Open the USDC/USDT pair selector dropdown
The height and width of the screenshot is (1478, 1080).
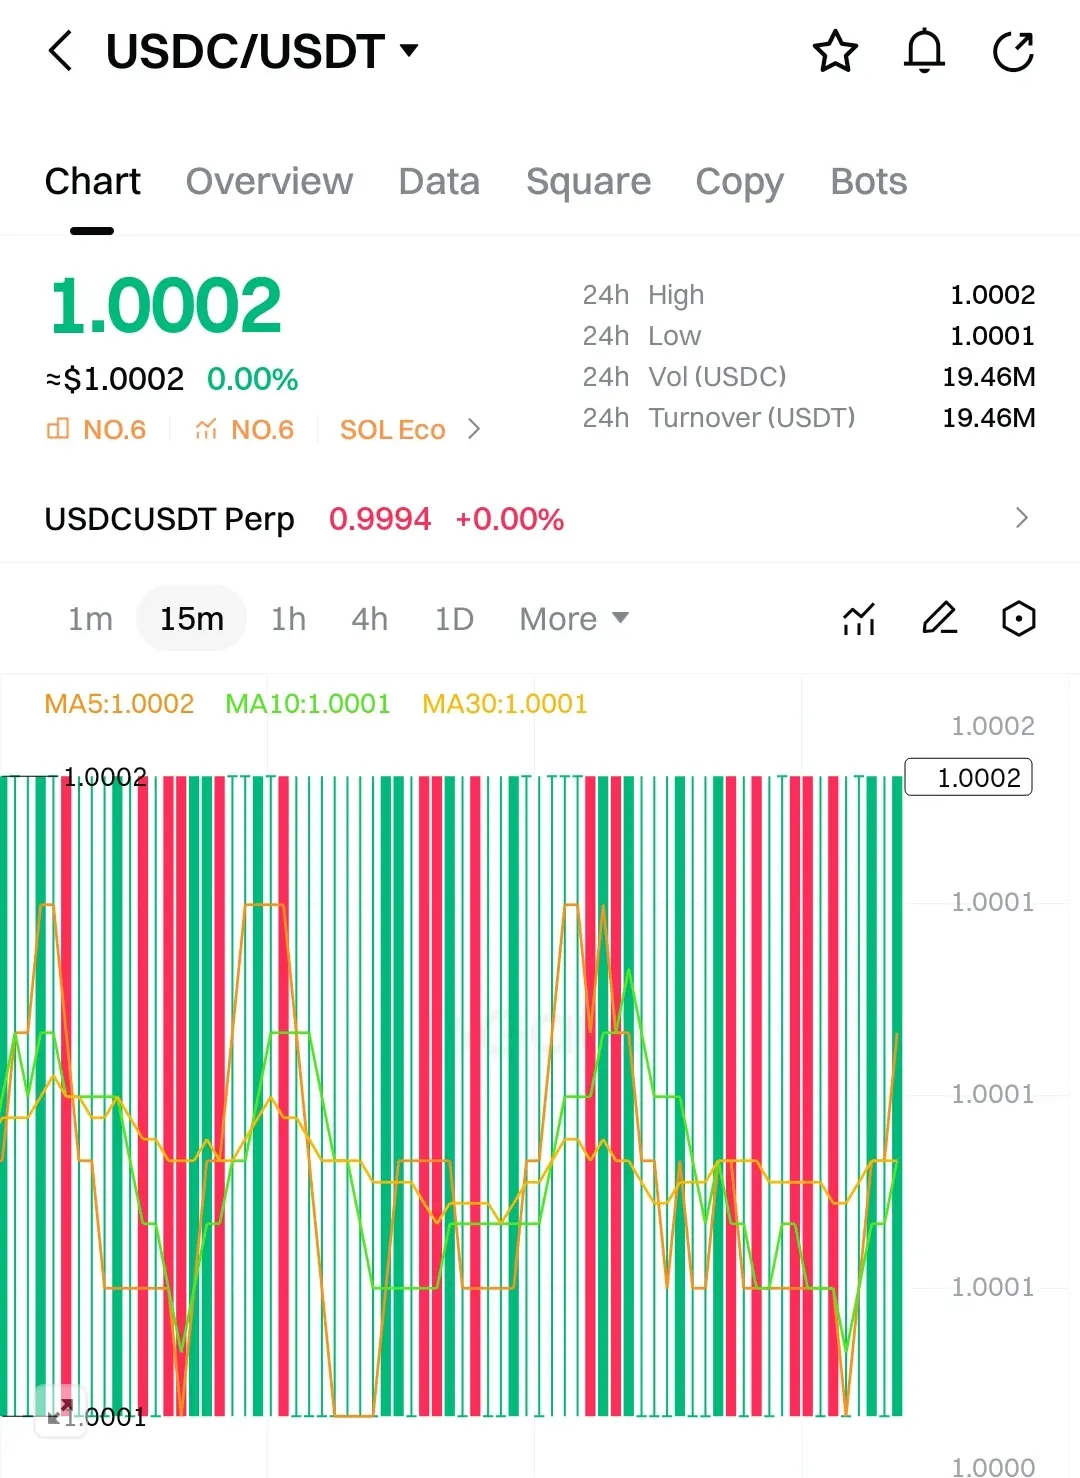262,51
